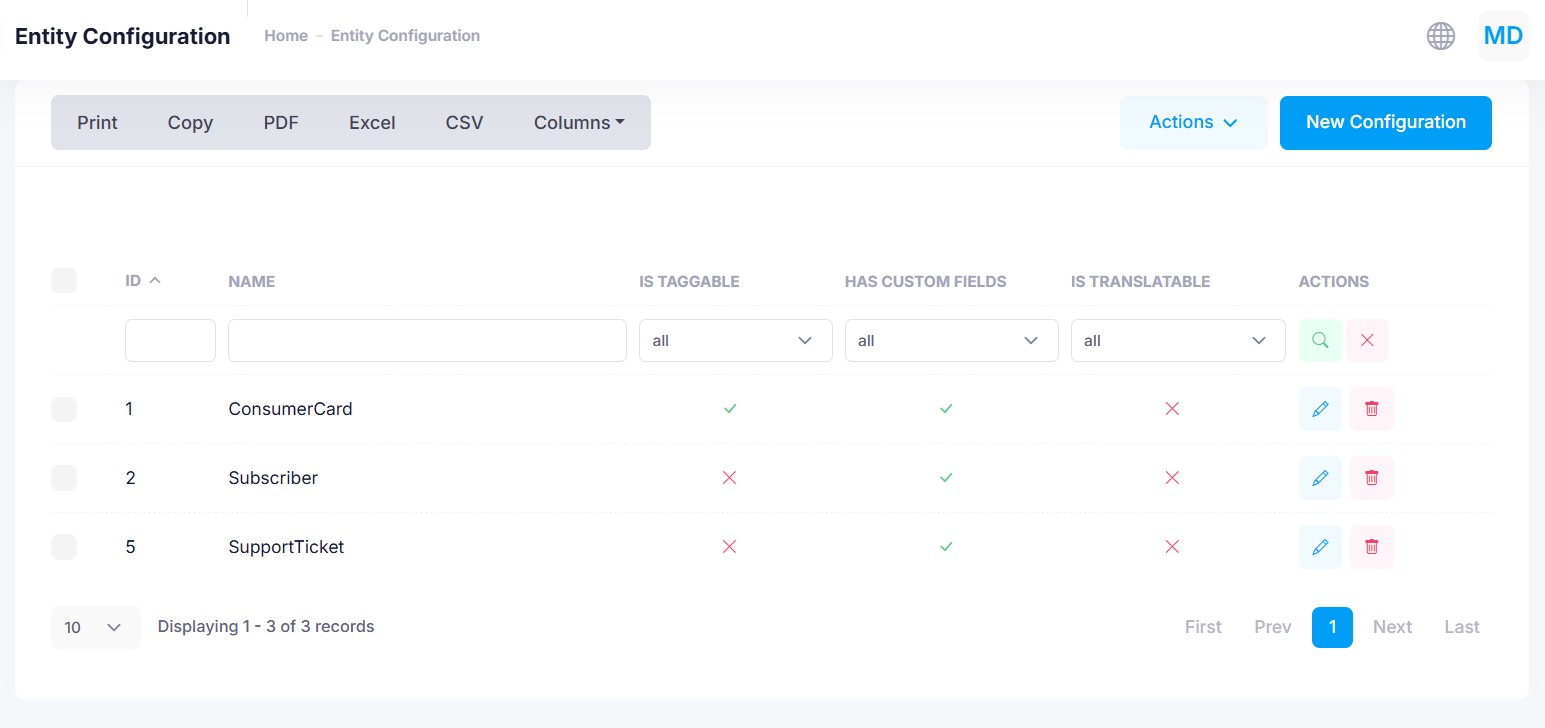Screen dimensions: 1545x728
Task: Focus the Name filter input
Action: (x=427, y=341)
